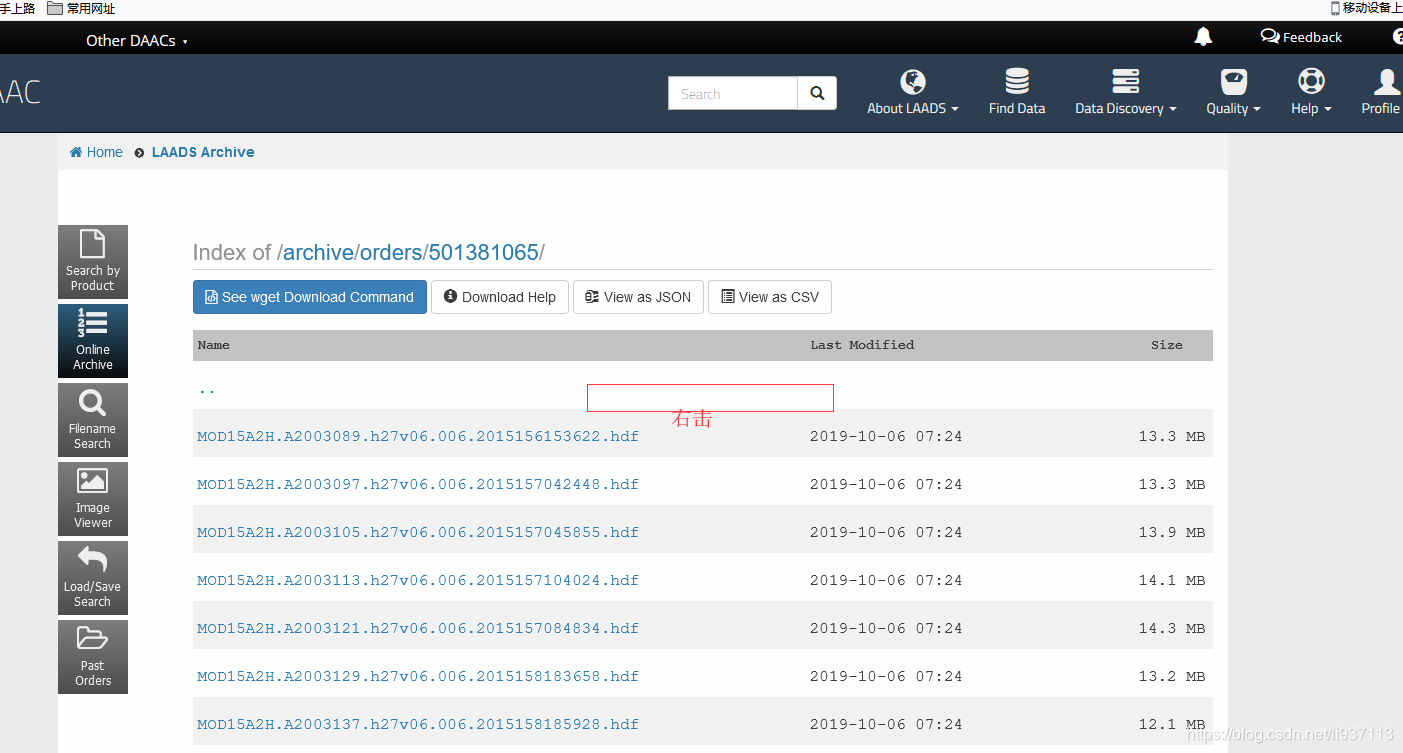
Task: Open the 501381065 path link in the heading
Action: pyautogui.click(x=484, y=253)
